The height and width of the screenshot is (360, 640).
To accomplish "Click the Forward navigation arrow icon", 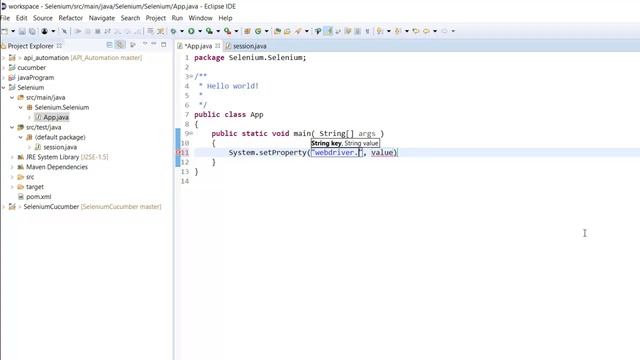I will pyautogui.click(x=444, y=31).
